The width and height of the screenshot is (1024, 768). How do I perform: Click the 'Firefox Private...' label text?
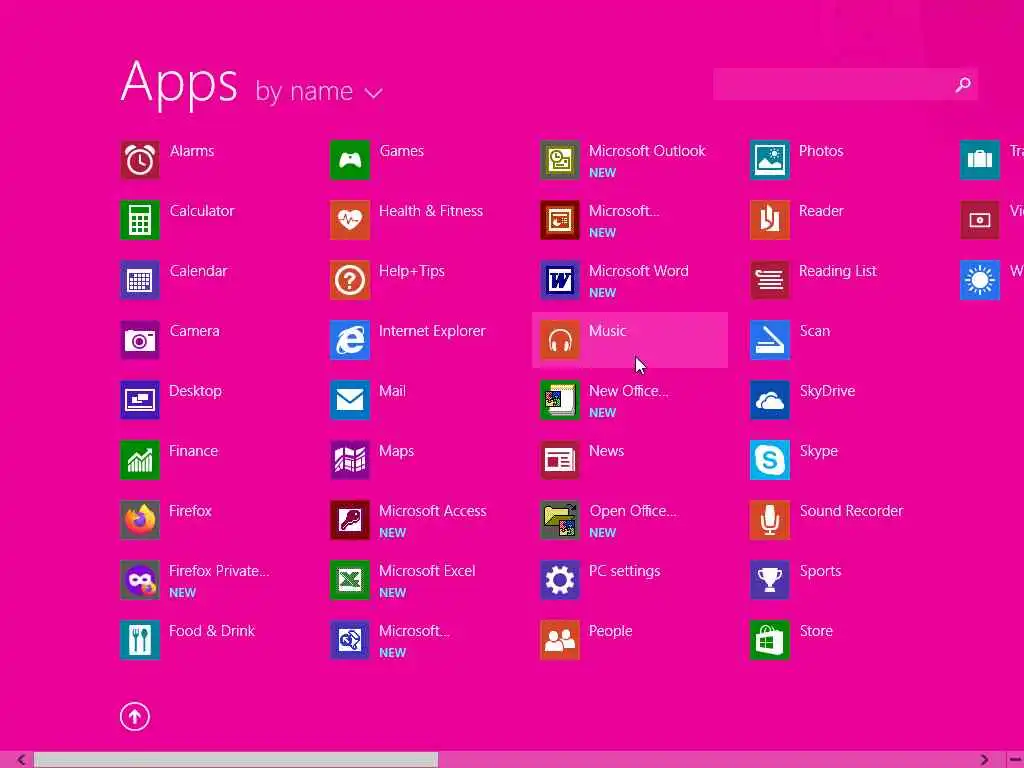tap(219, 571)
